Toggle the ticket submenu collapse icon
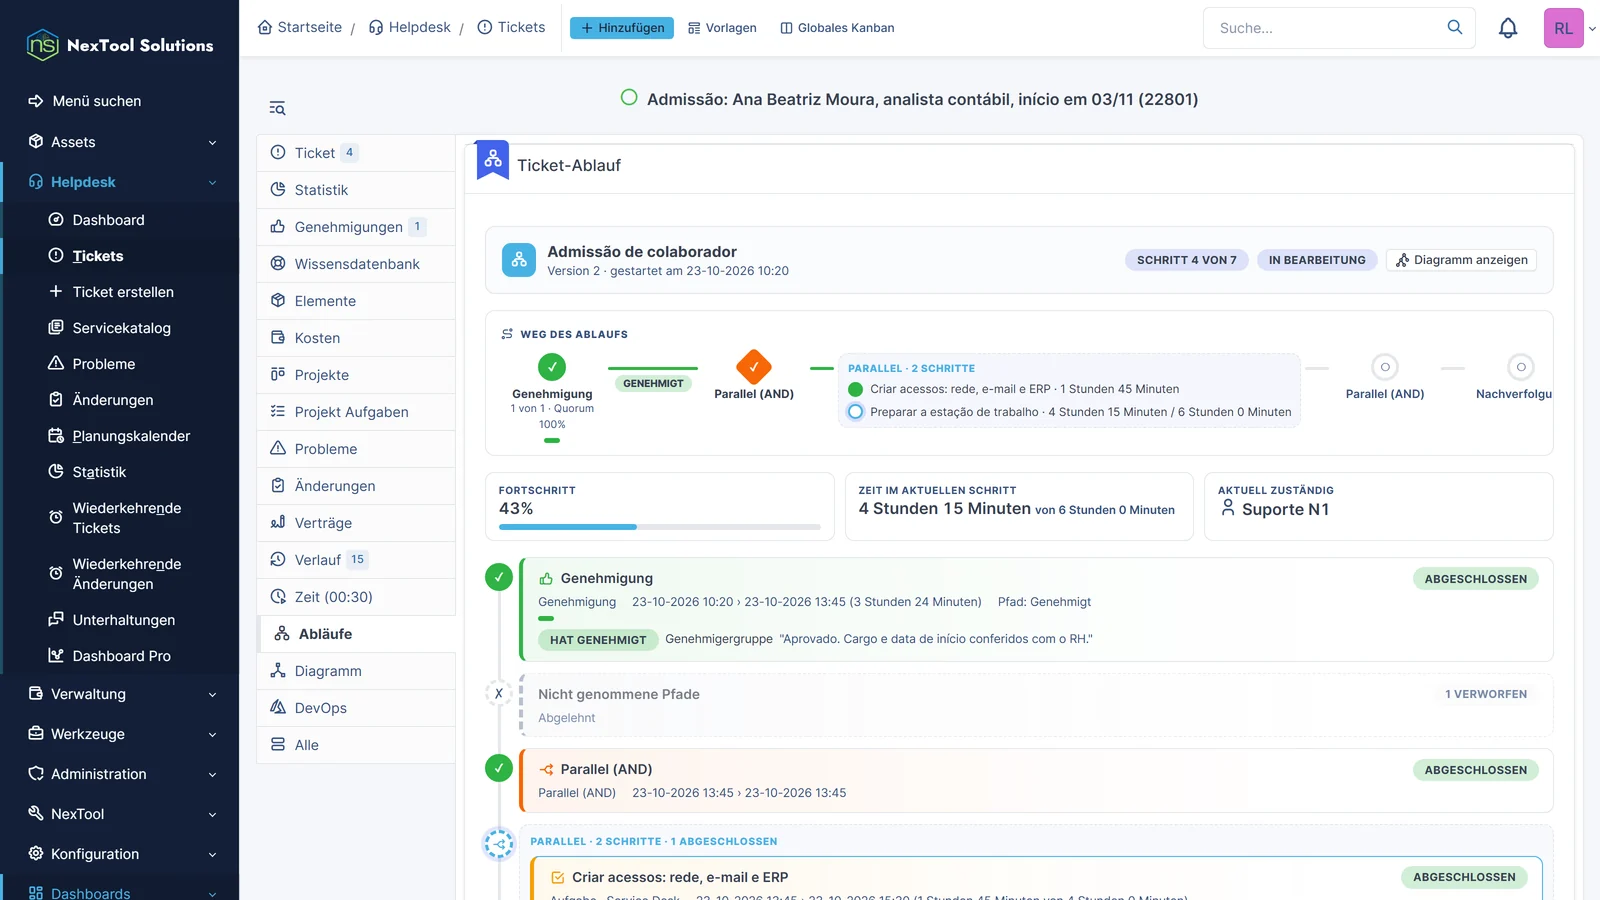This screenshot has height=900, width=1600. tap(278, 108)
